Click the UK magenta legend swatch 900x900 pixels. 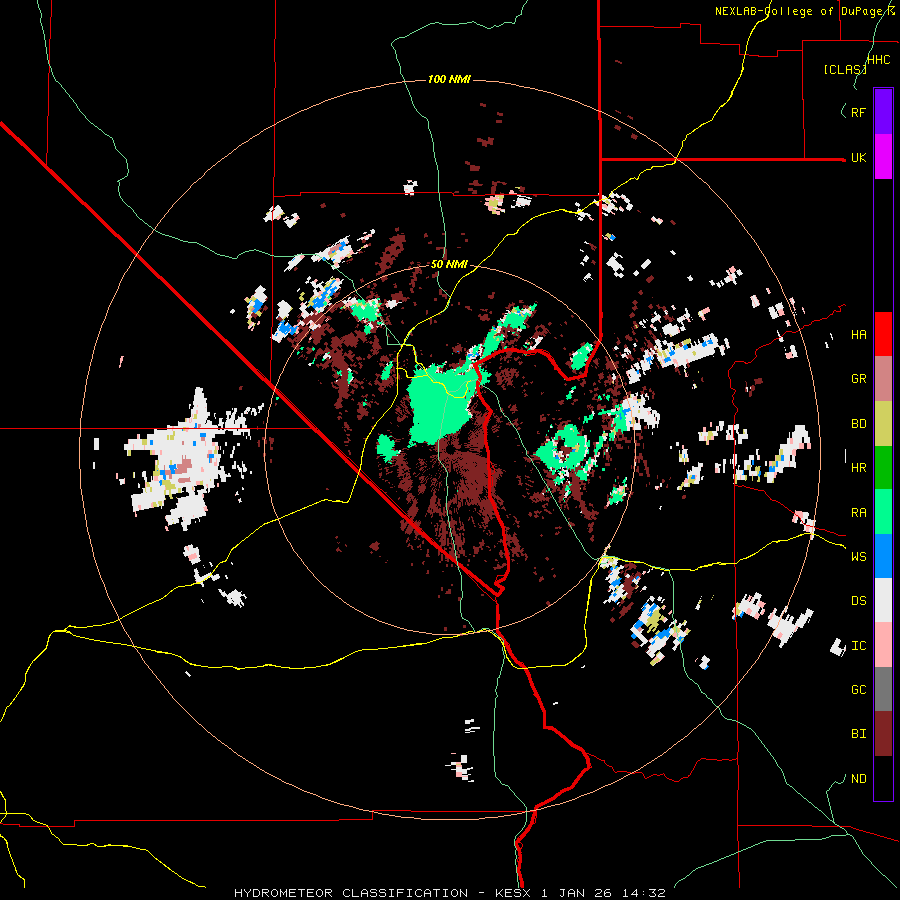(883, 157)
